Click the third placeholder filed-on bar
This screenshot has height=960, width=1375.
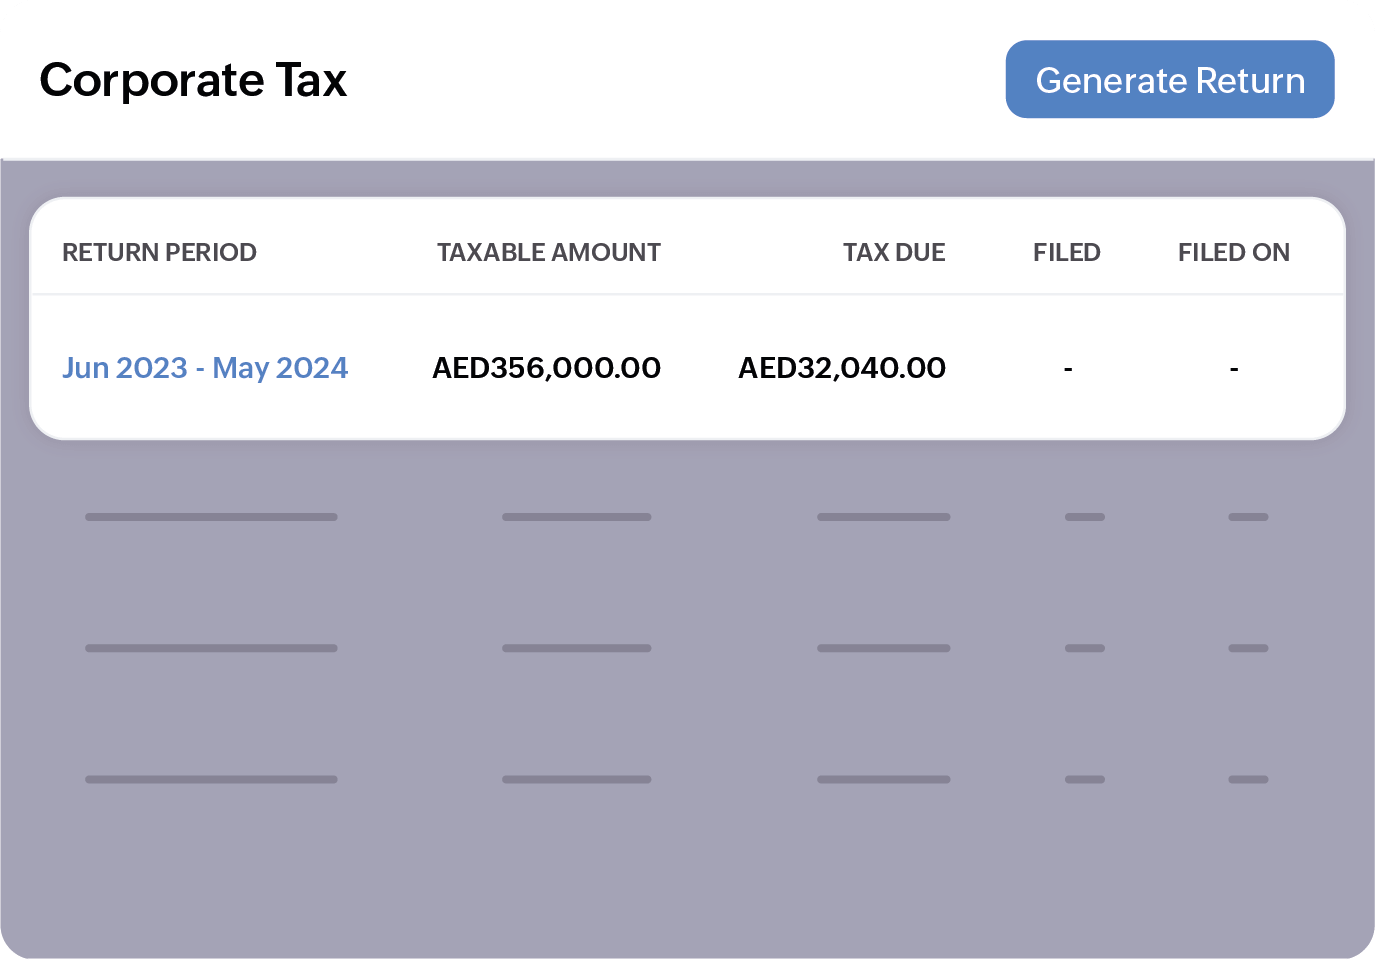click(1249, 778)
